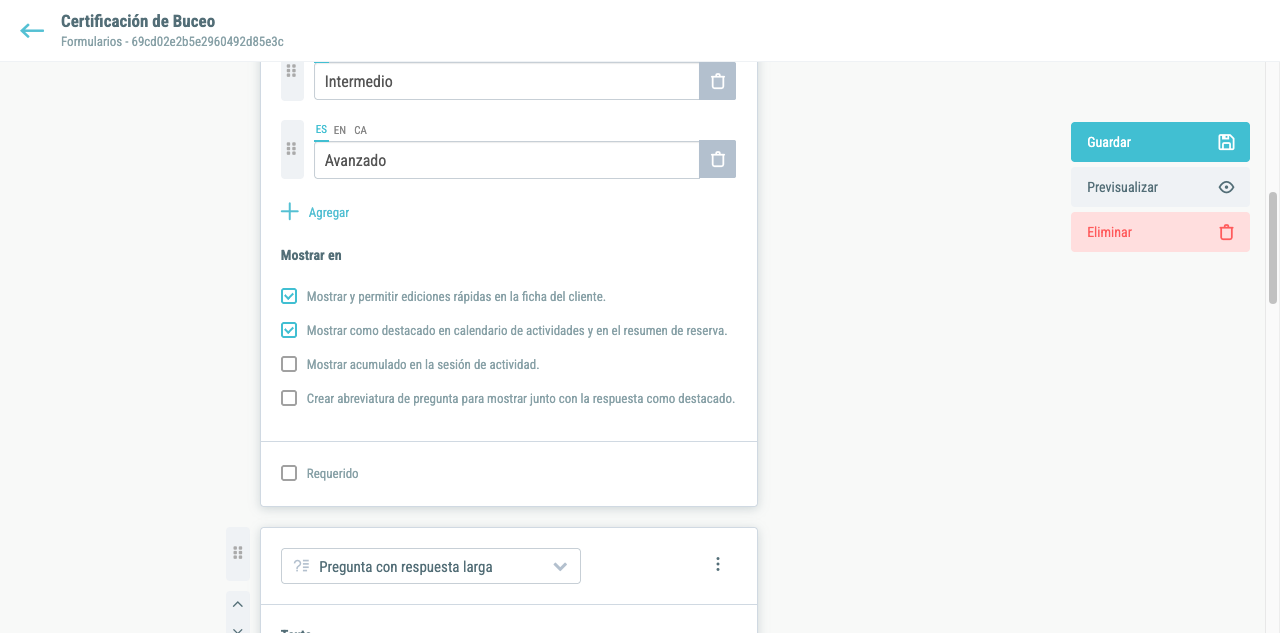This screenshot has height=633, width=1280.
Task: Check the Requerido checkbox
Action: [x=289, y=473]
